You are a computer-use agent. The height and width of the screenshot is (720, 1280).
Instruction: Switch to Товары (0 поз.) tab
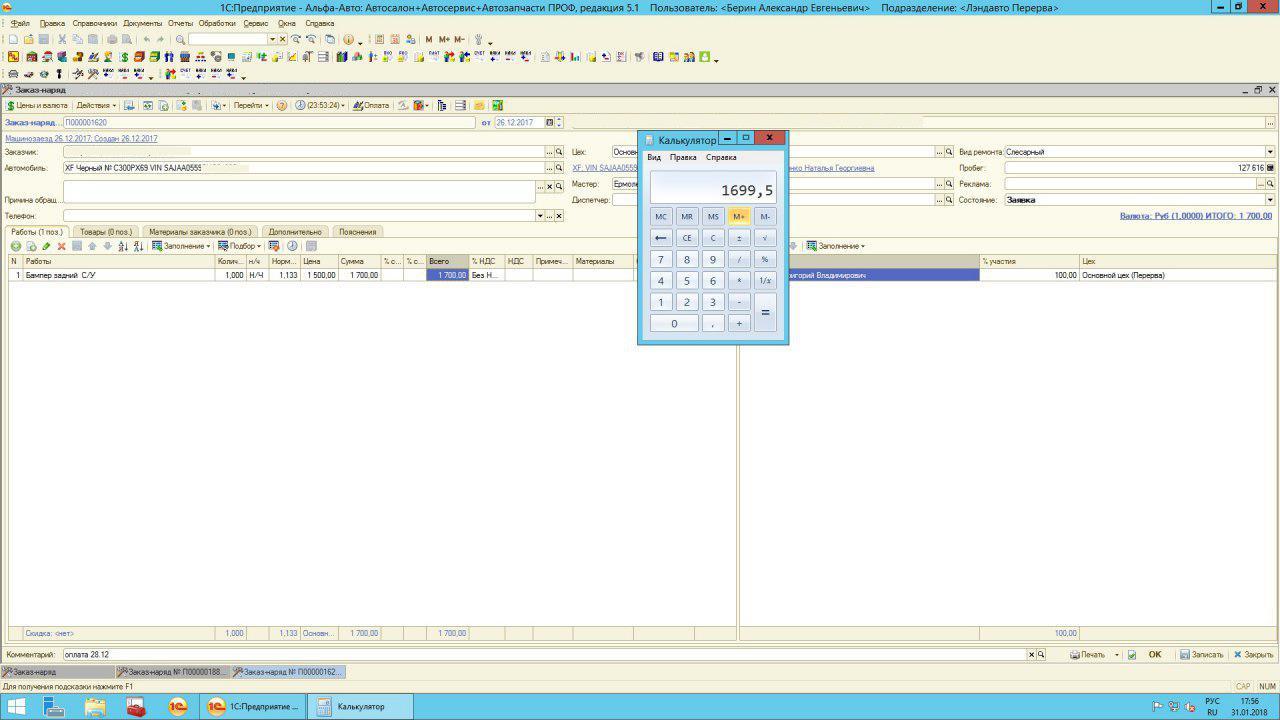[106, 232]
